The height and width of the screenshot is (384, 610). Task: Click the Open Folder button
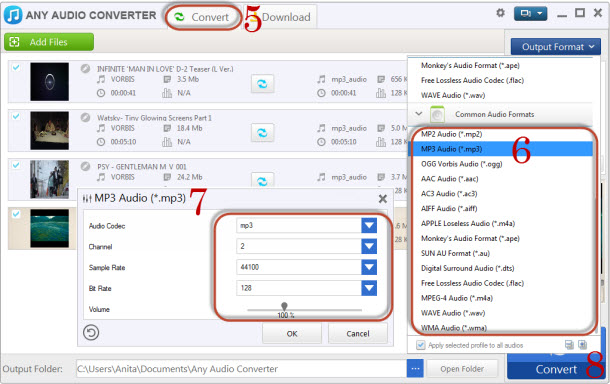[462, 369]
